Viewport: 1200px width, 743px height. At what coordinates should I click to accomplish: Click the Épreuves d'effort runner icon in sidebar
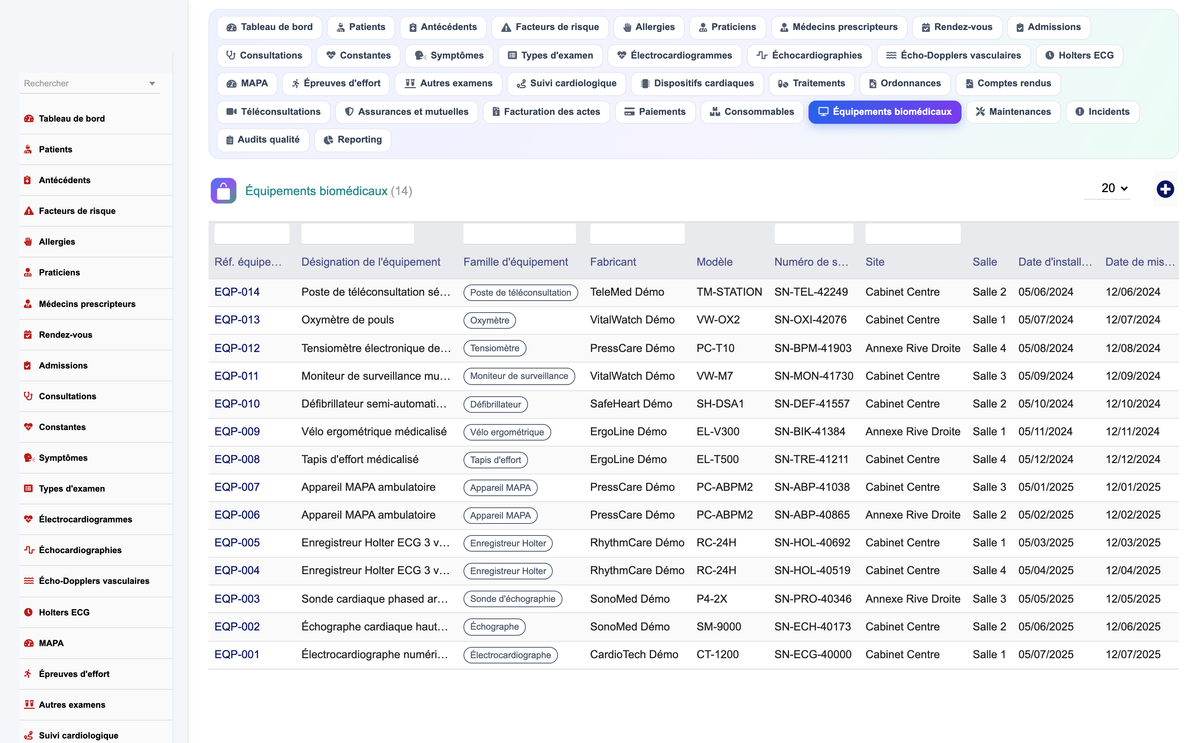28,674
